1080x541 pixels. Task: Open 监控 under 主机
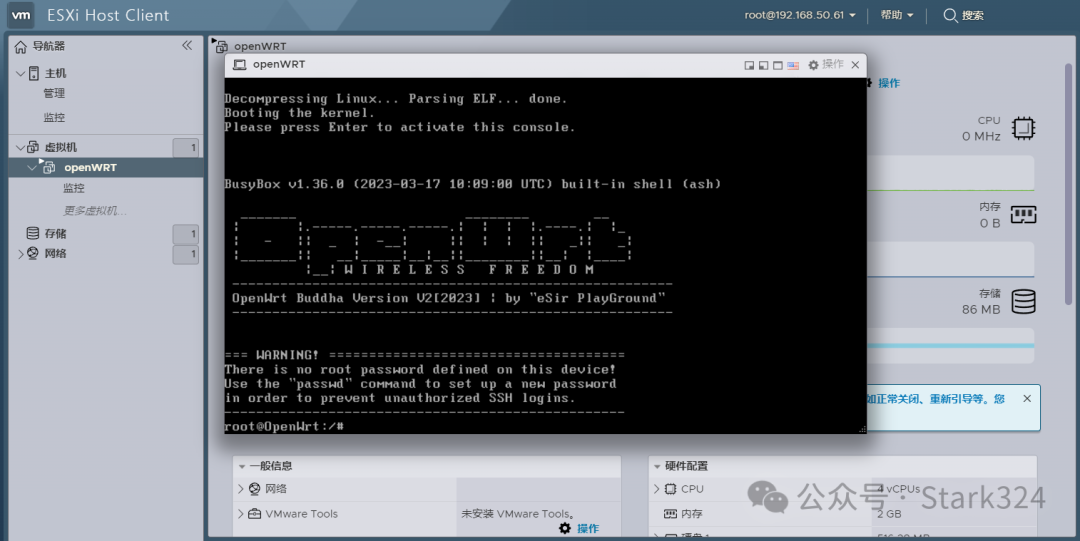[54, 117]
